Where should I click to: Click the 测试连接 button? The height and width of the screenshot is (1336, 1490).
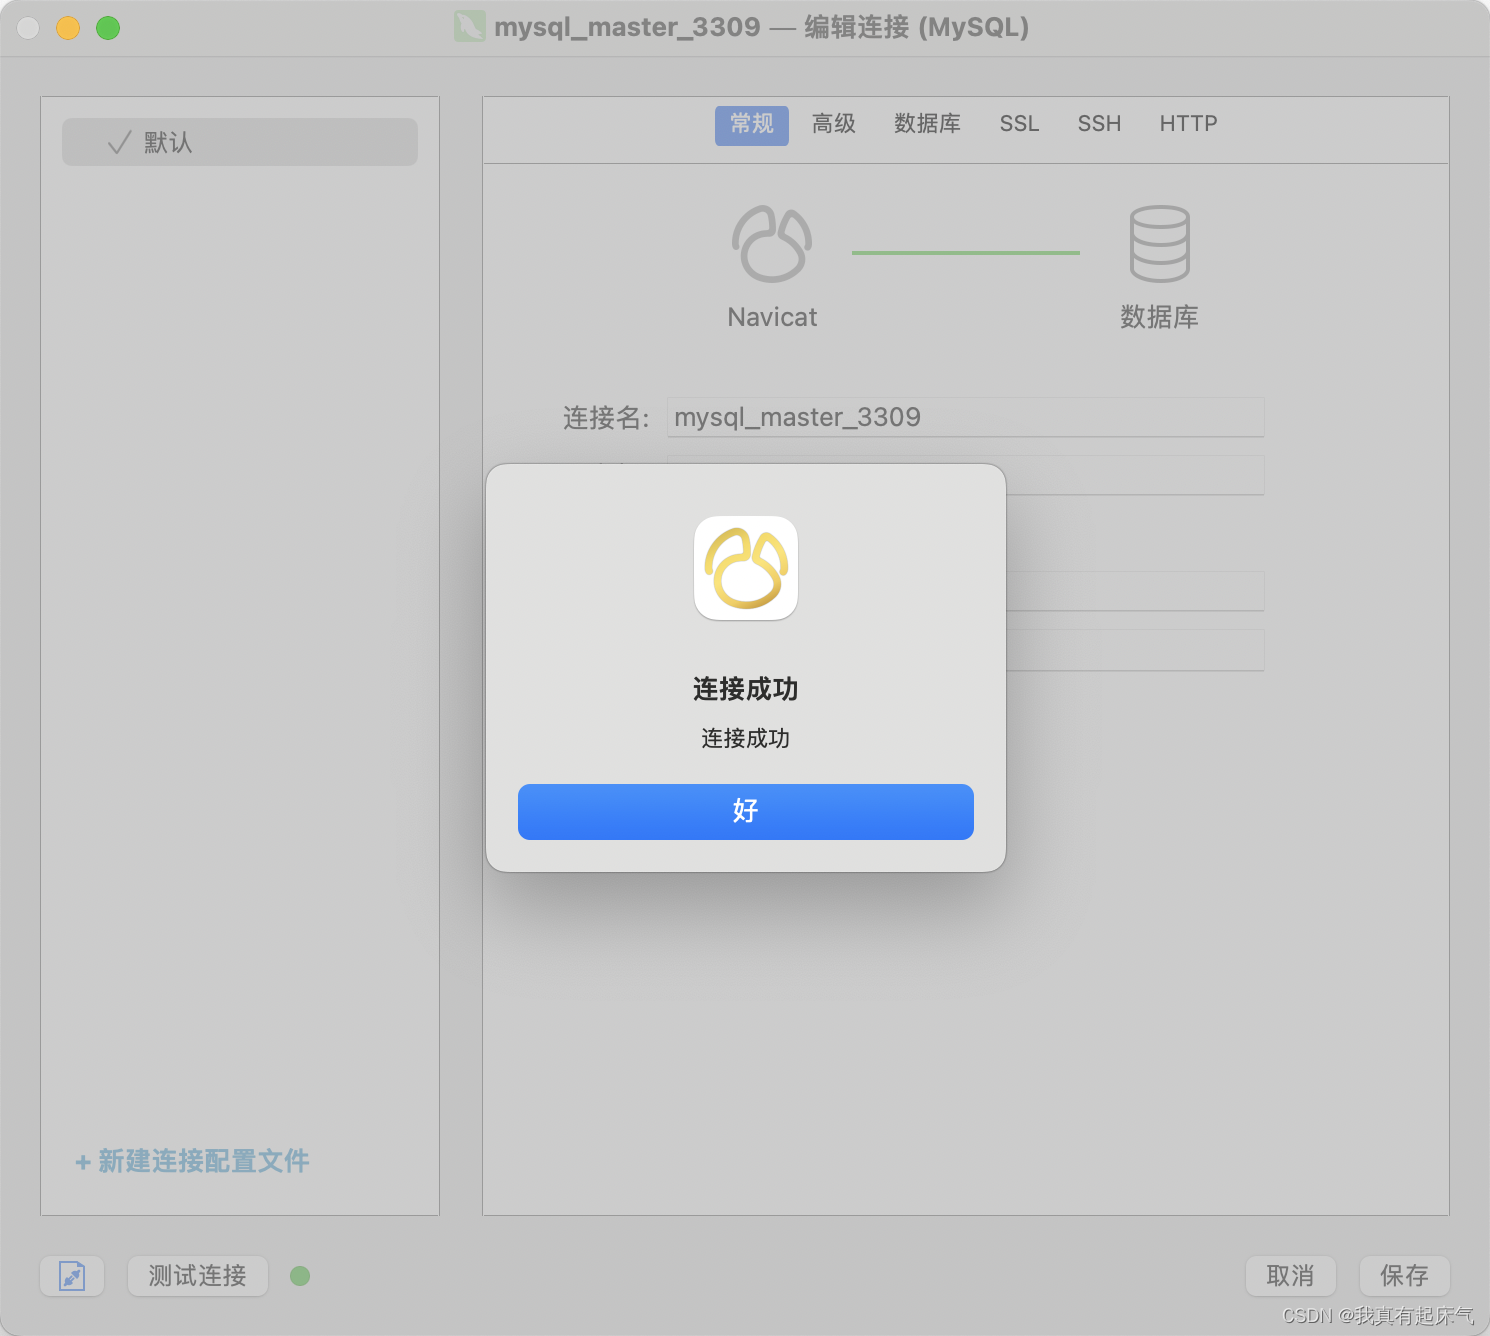198,1276
